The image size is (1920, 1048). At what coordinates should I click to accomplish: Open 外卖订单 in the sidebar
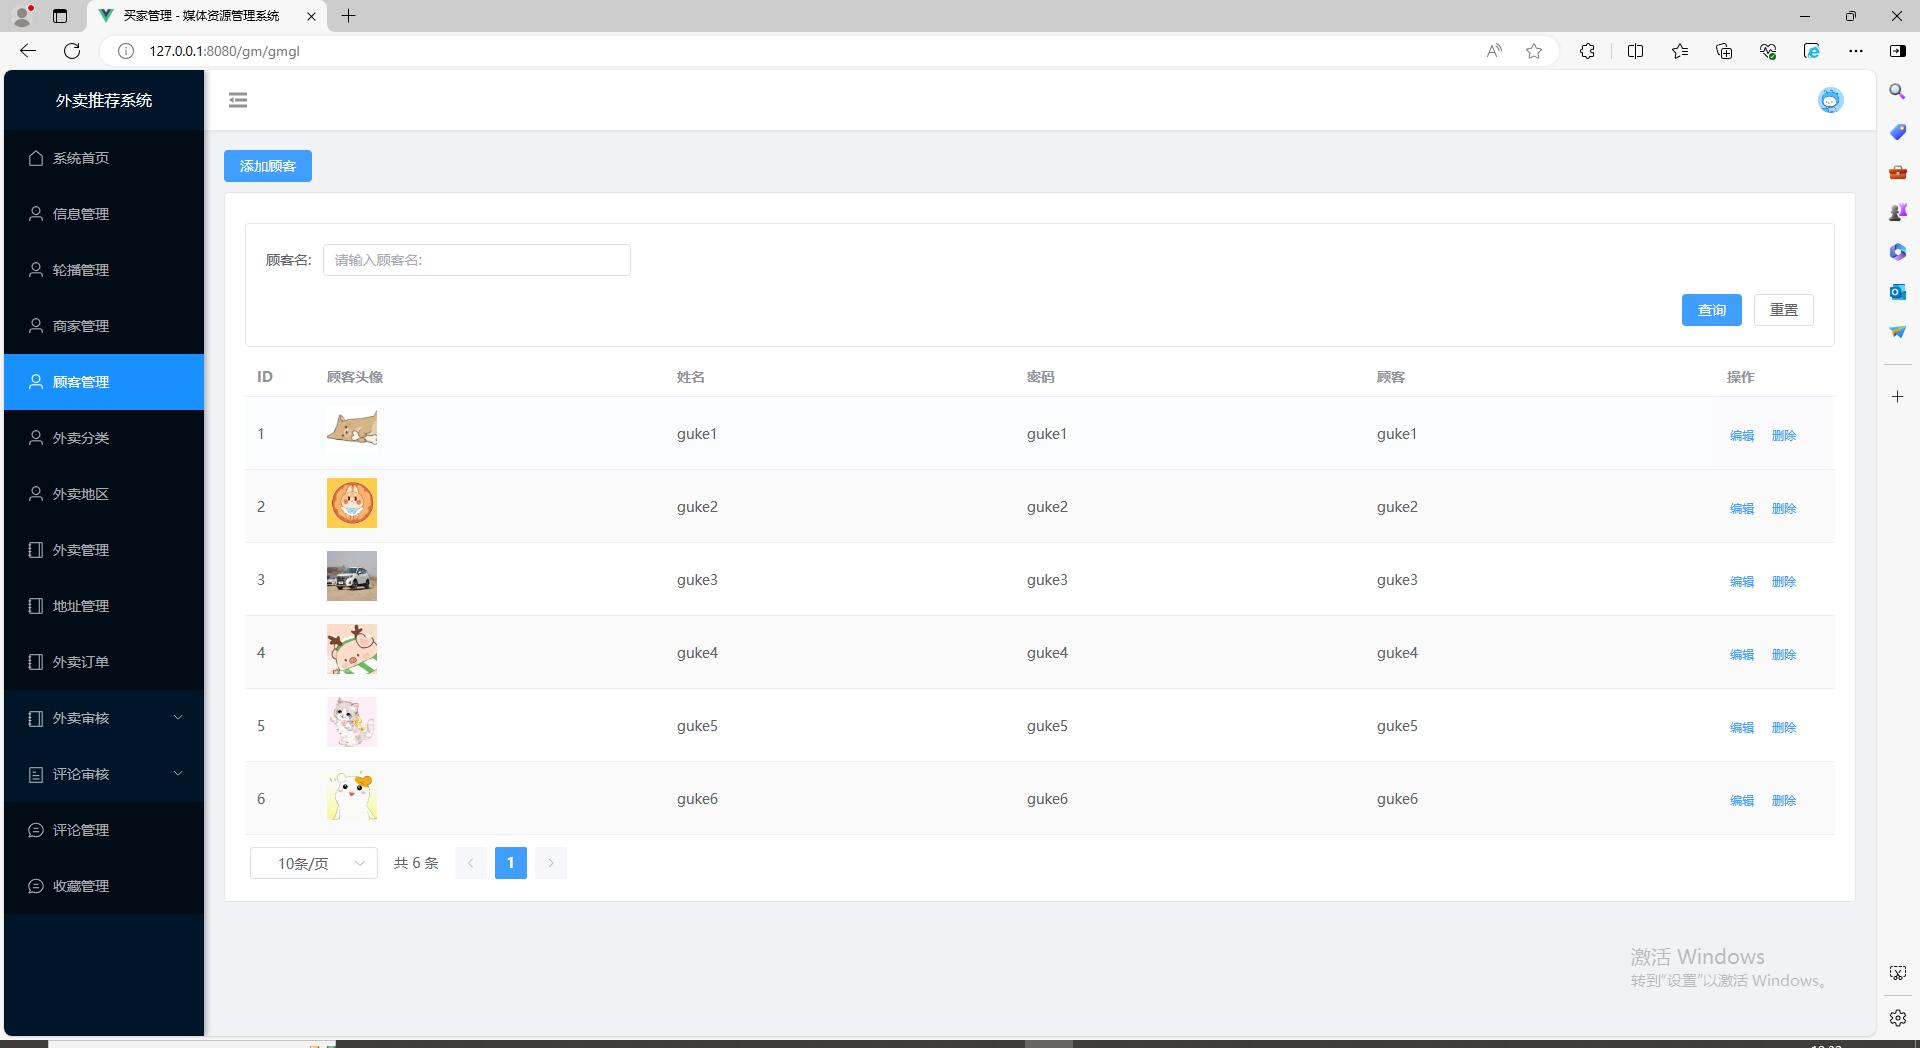[x=104, y=662]
